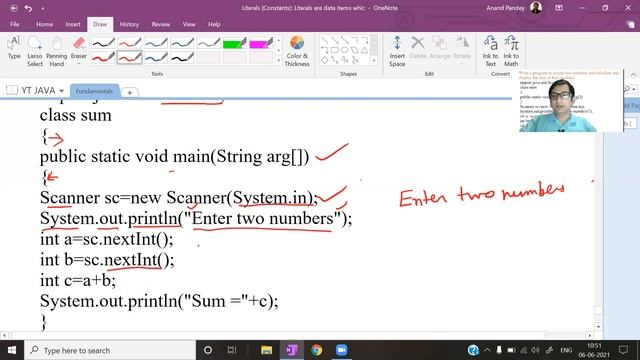The image size is (640, 360).
Task: Select the thick blue pen in bottom row
Action: [156, 58]
